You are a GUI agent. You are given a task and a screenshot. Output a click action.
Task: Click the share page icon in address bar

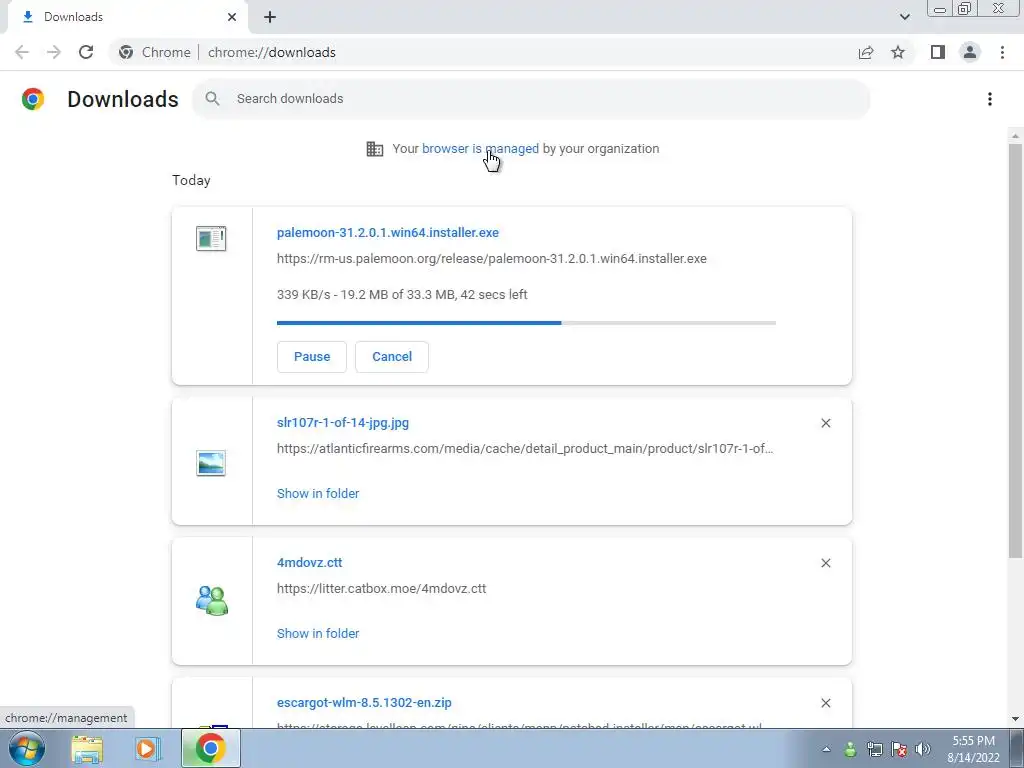pos(866,52)
